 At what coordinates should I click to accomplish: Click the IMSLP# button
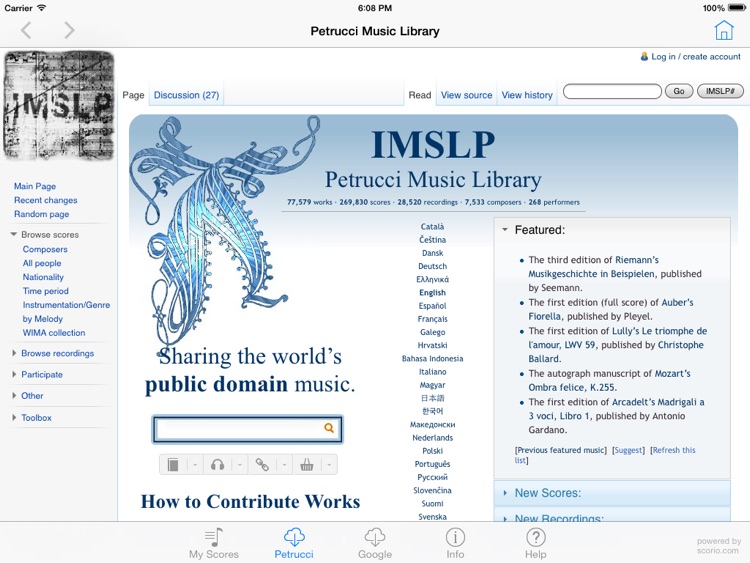tap(720, 91)
